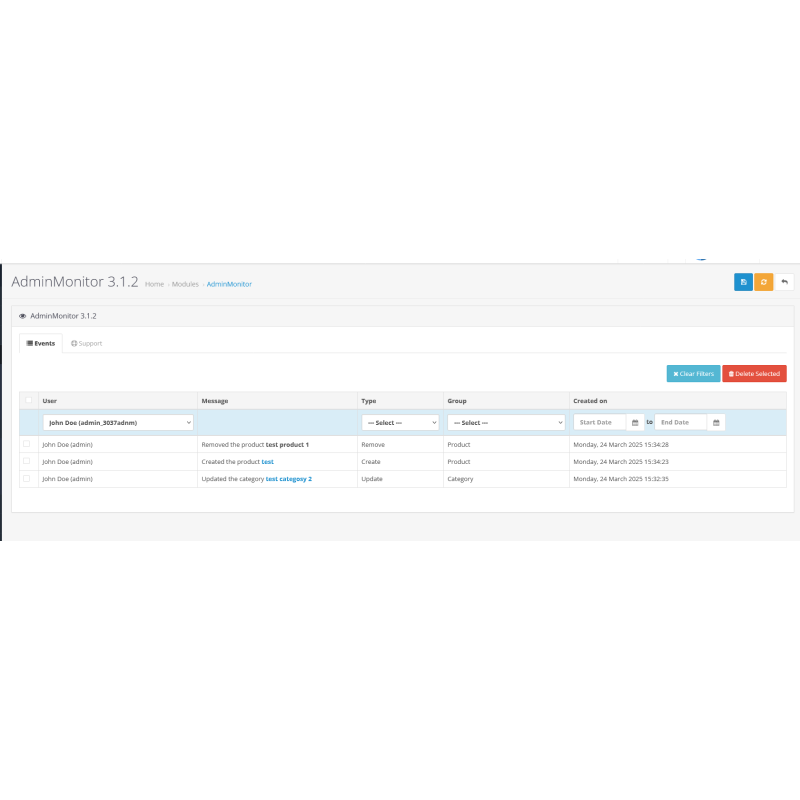Click the blue save icon button

click(x=743, y=282)
